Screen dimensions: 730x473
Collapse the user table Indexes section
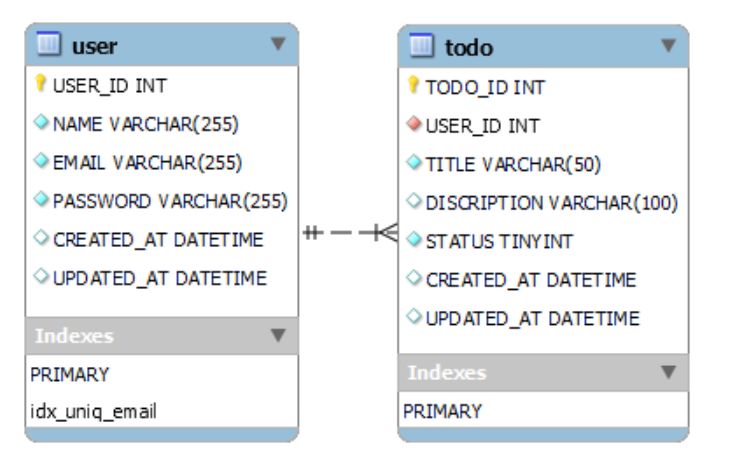[279, 335]
